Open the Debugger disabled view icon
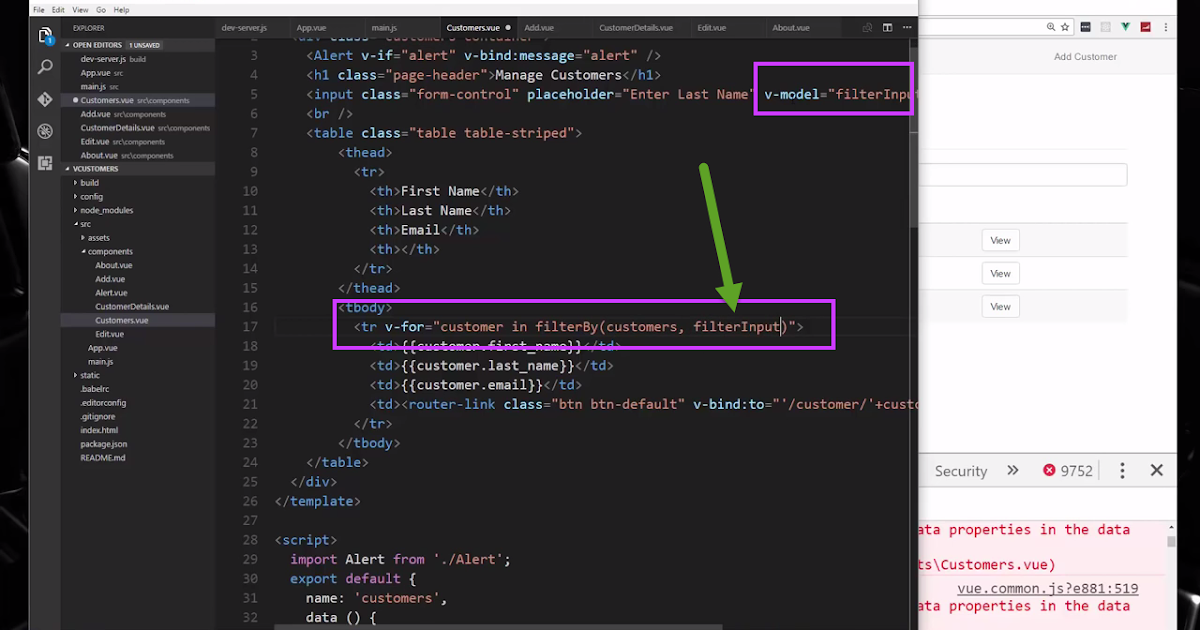 pos(45,131)
